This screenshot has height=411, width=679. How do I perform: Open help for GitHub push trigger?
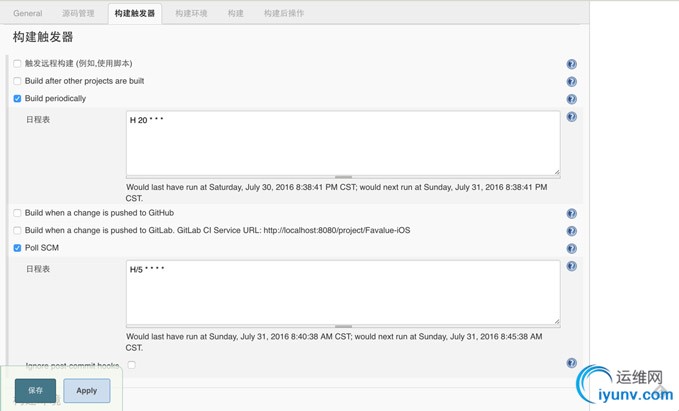pyautogui.click(x=571, y=214)
